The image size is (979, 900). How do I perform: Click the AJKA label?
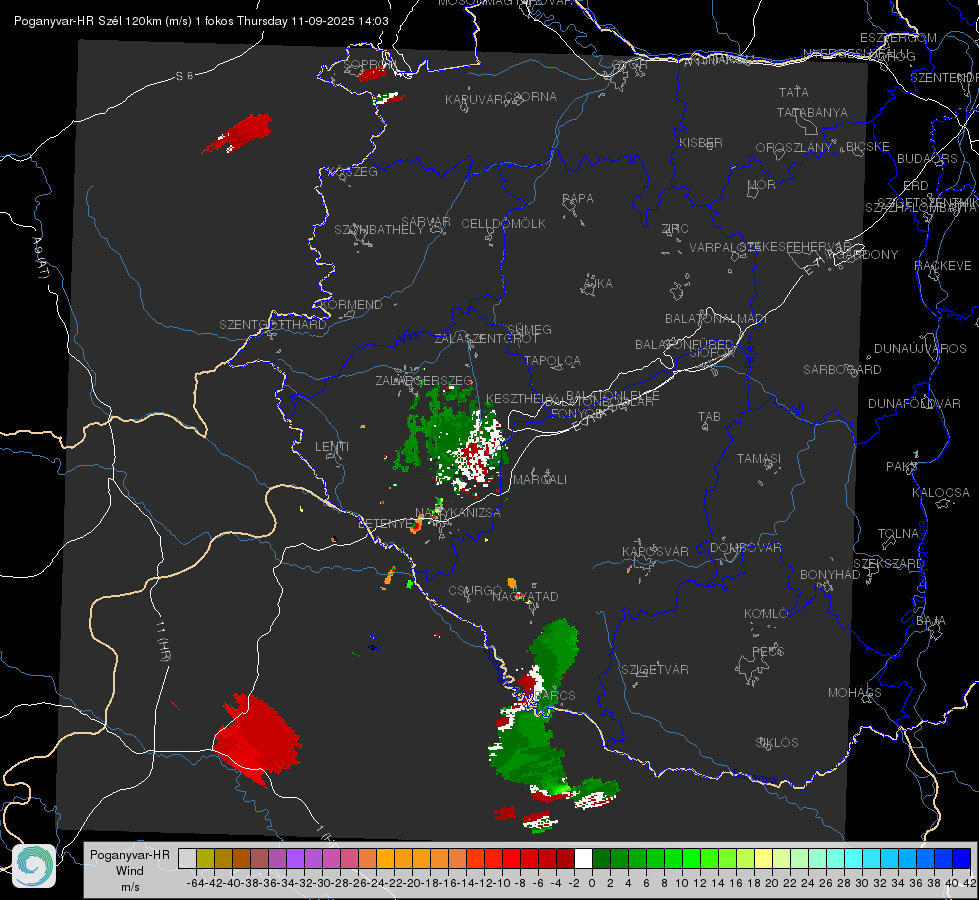[x=598, y=284]
